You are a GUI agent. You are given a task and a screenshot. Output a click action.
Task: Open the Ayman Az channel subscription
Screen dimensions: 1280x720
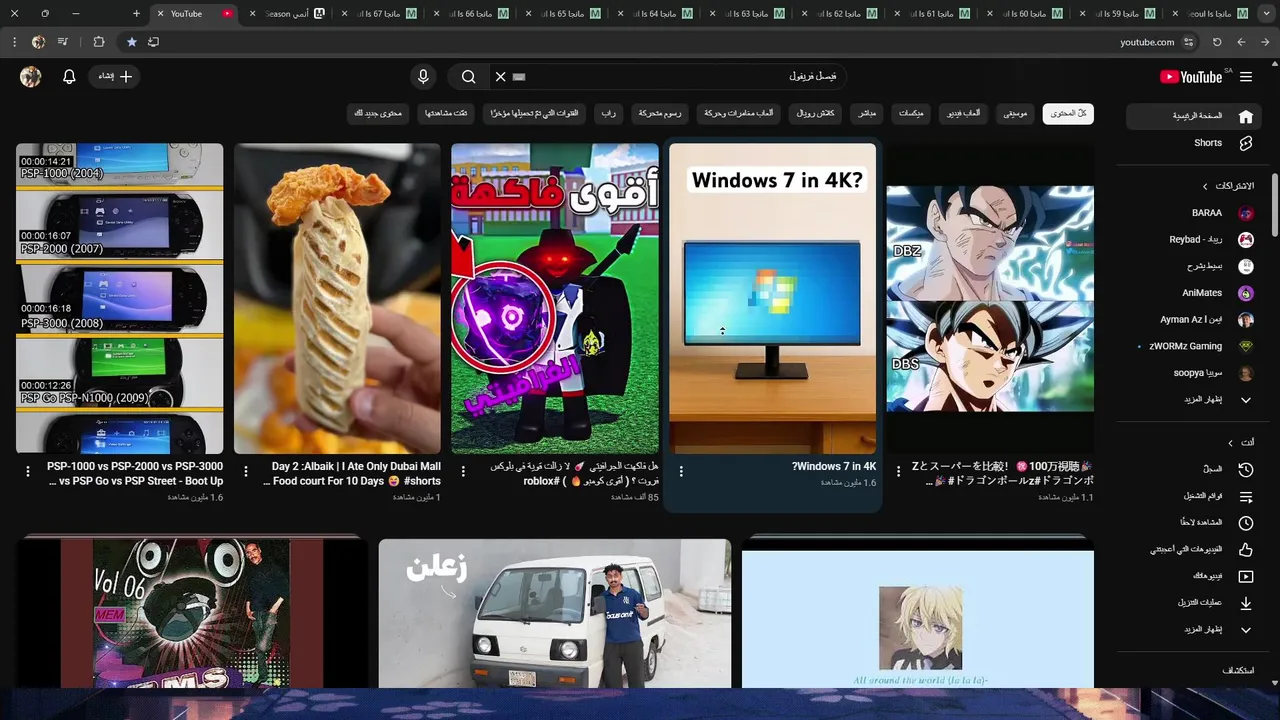coord(1192,320)
